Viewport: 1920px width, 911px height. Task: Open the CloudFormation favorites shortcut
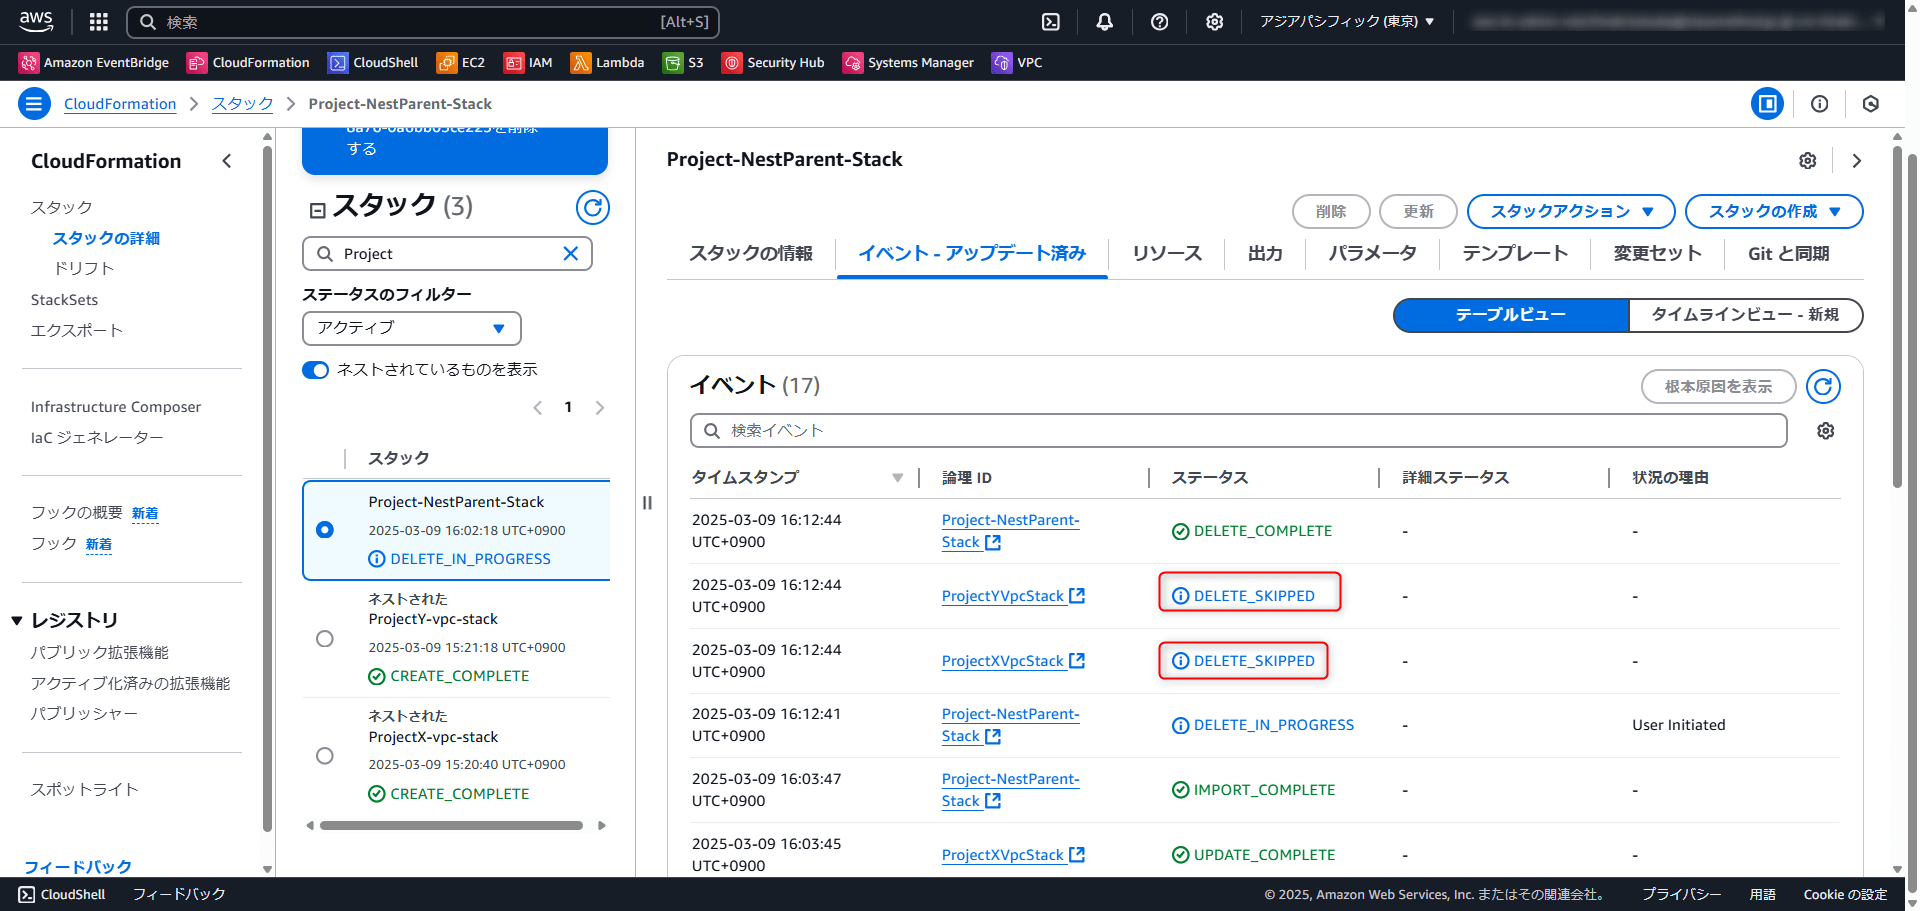248,62
